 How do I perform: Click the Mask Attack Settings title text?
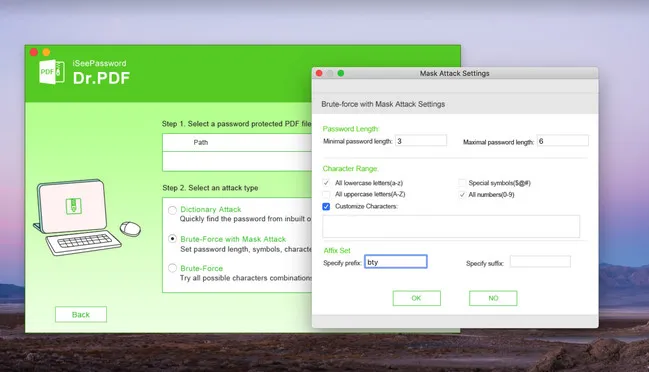pos(454,73)
